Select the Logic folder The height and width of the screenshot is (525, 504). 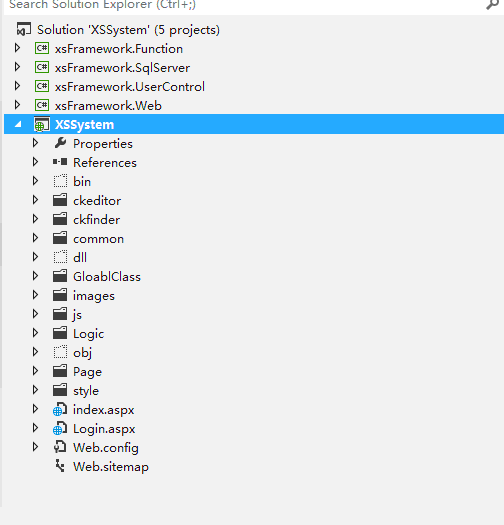88,333
